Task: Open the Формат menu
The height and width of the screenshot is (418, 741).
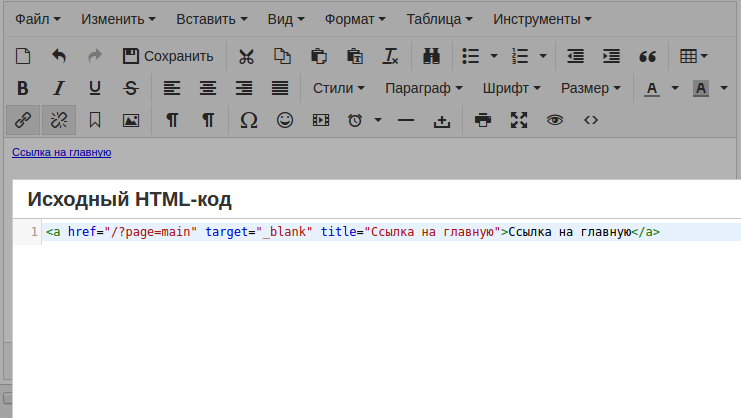Action: (355, 19)
